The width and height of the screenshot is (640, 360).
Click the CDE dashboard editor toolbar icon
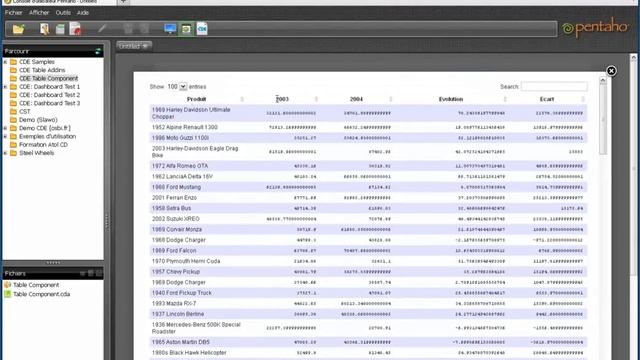(202, 29)
